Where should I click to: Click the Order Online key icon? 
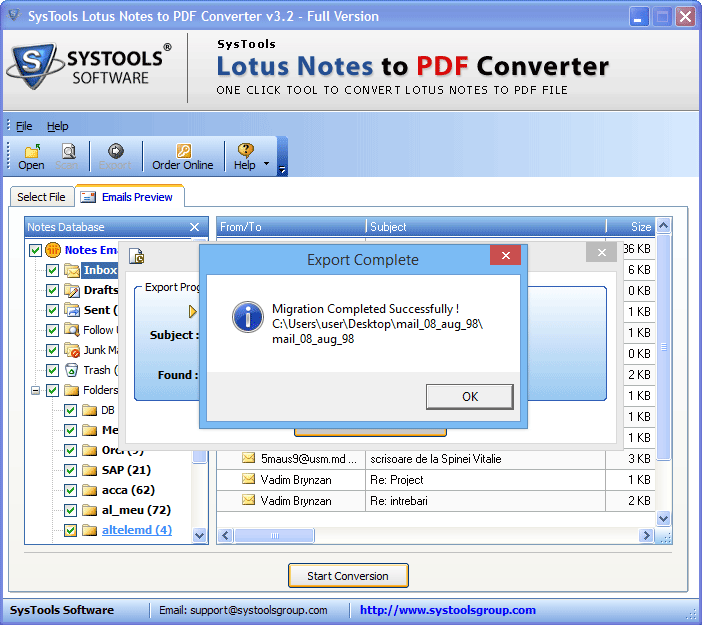pos(183,151)
